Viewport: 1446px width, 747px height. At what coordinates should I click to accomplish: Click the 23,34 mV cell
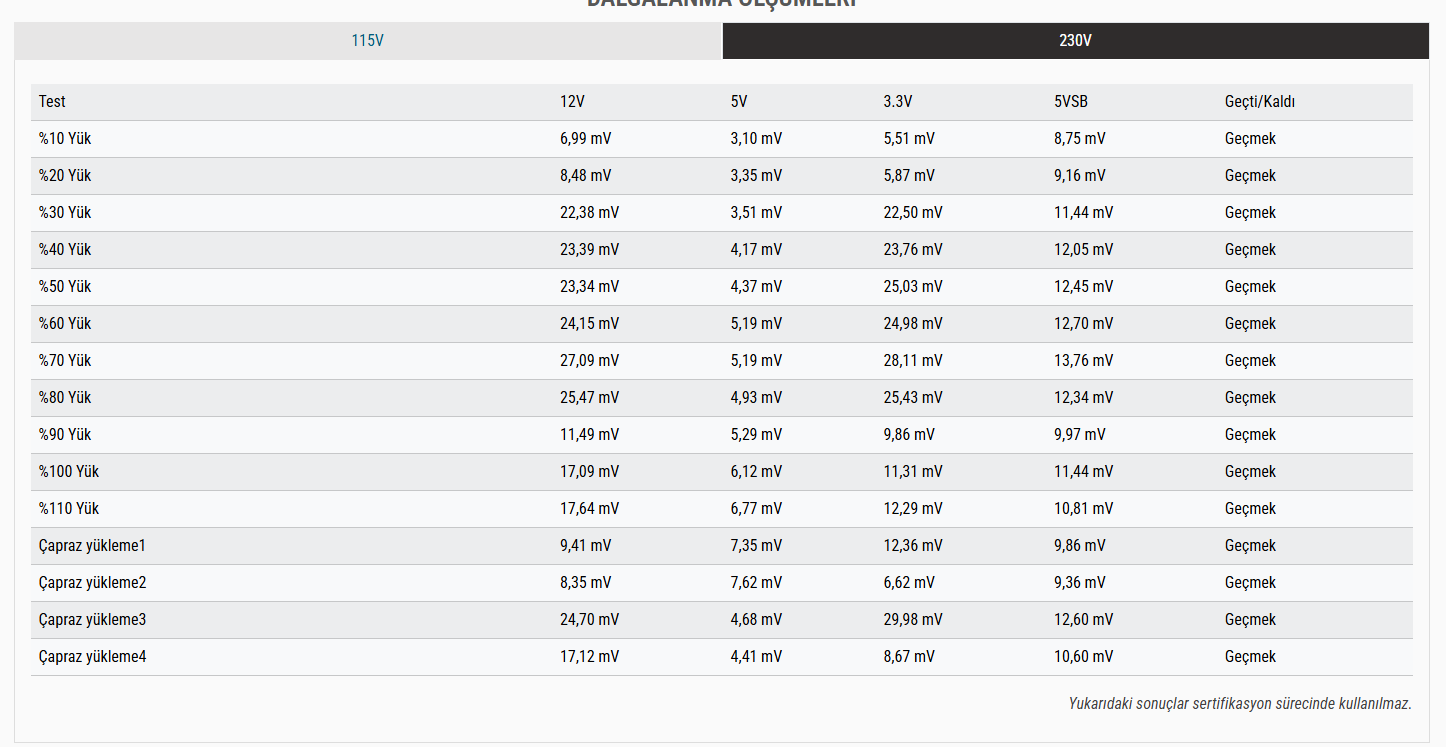pos(590,287)
